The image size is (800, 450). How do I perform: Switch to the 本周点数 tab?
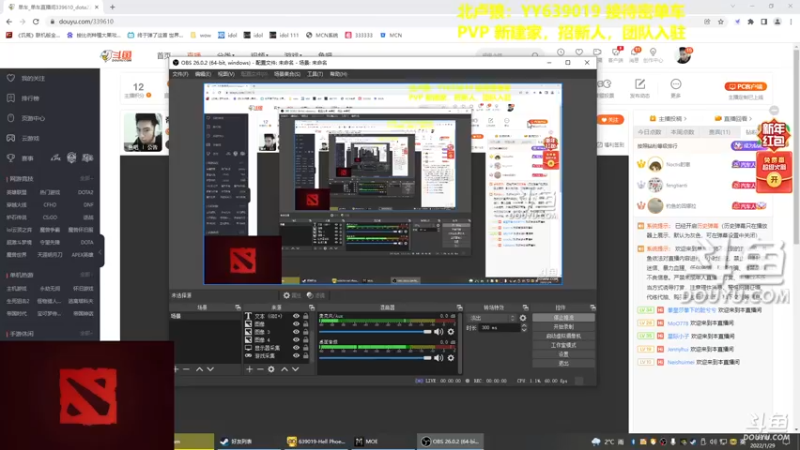click(682, 132)
